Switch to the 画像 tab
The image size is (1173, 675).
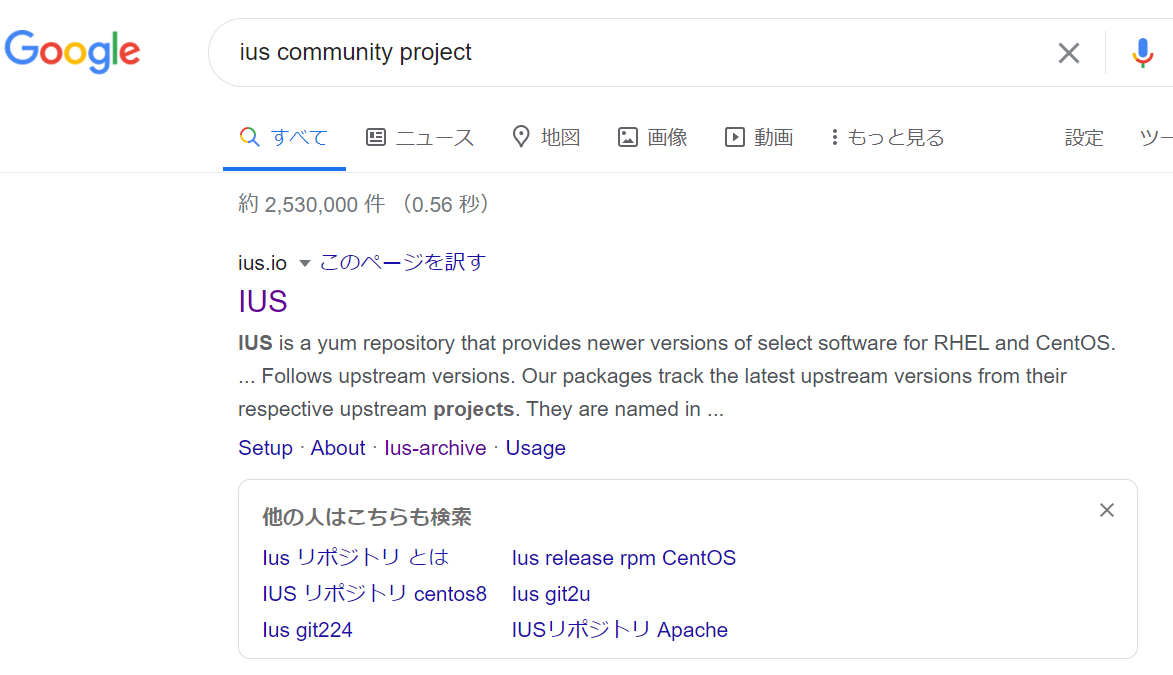(653, 138)
